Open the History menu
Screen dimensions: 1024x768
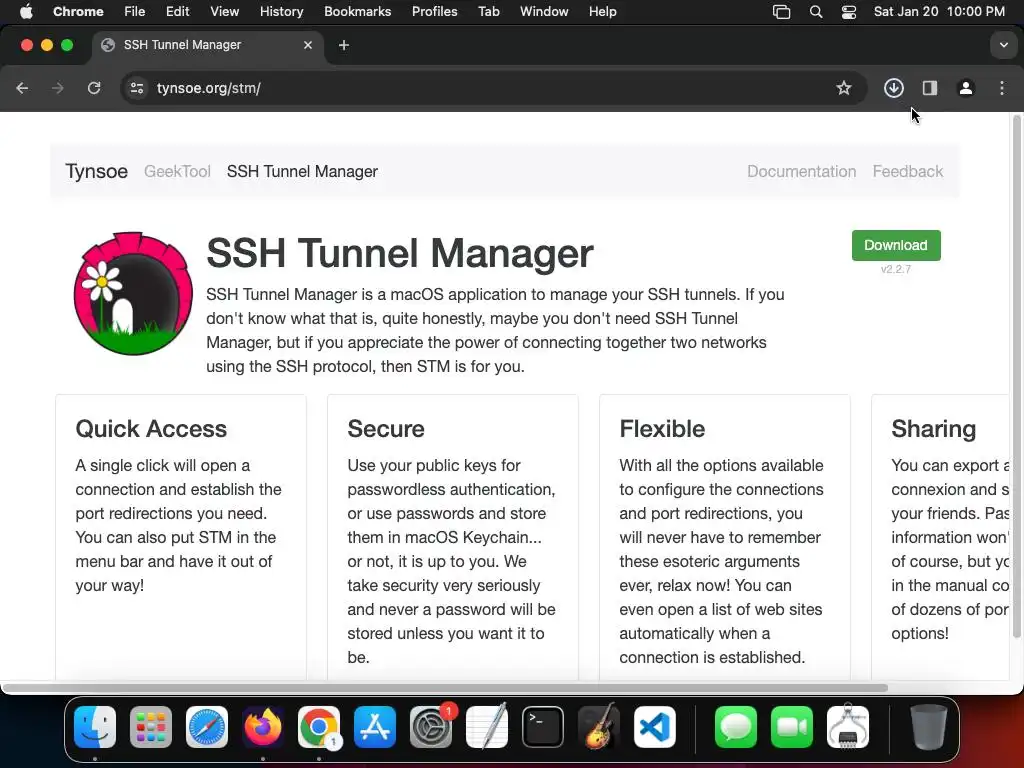[281, 11]
